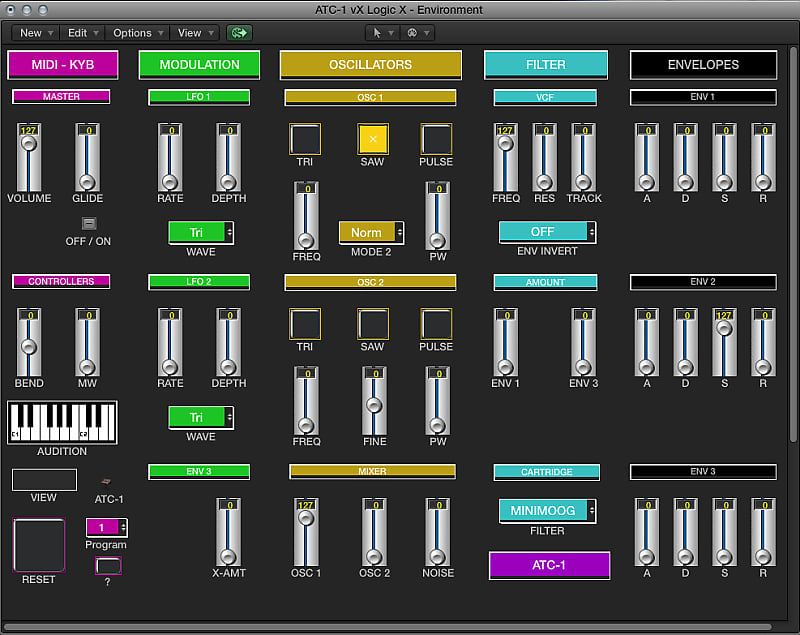Click the MIDI out circle icon in toolbar
The width and height of the screenshot is (800, 635).
coord(412,32)
